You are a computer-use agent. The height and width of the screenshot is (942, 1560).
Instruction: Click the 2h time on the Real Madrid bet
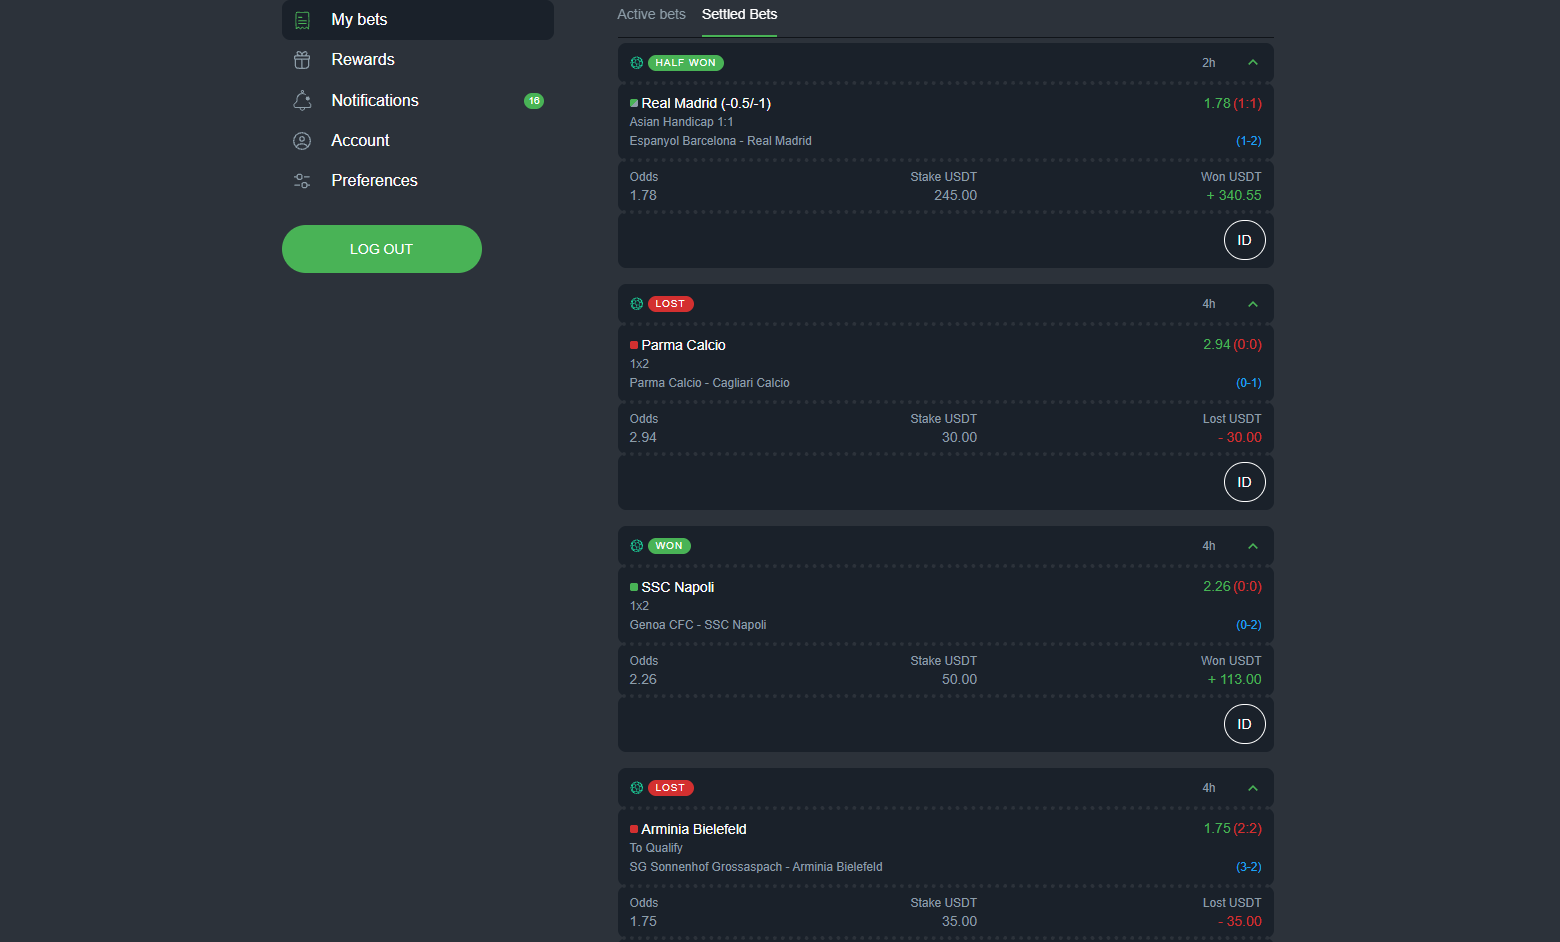(1209, 63)
